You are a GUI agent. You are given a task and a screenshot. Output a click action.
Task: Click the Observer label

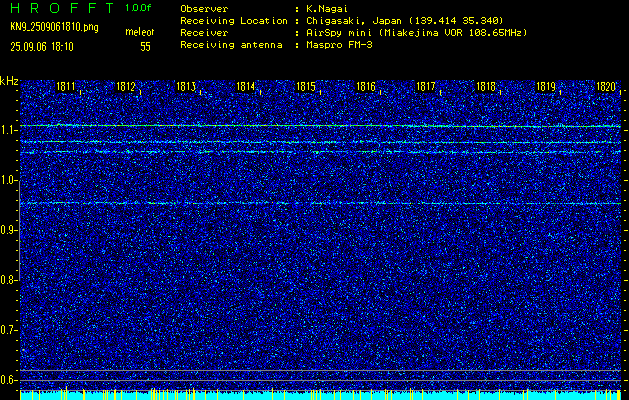pos(204,9)
